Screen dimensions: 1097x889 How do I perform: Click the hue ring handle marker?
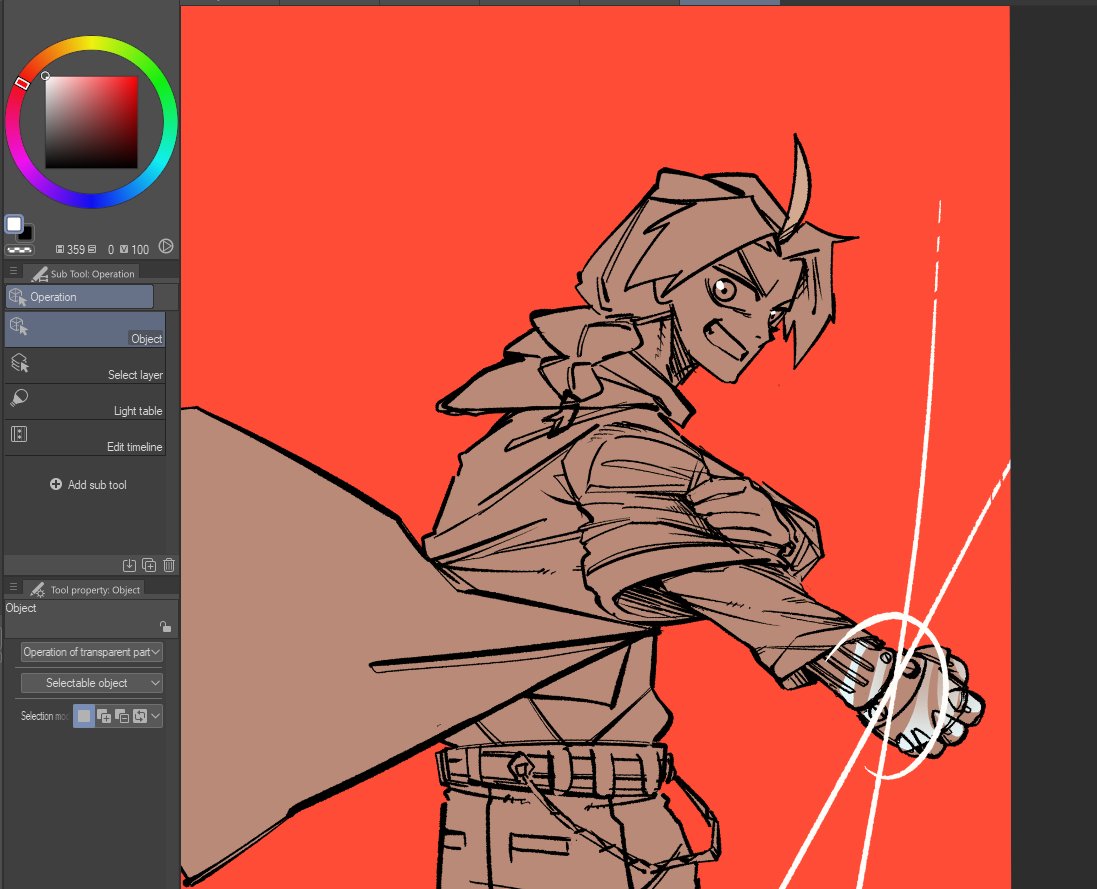click(22, 83)
